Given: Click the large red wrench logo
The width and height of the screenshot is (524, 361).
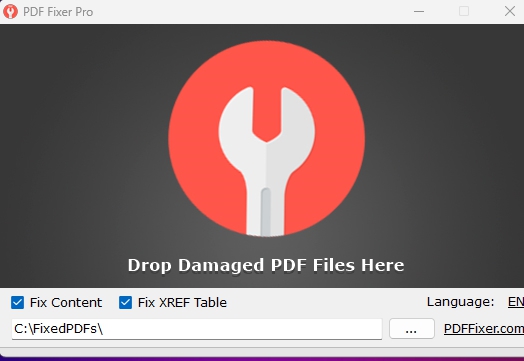Looking at the screenshot, I should tap(266, 139).
